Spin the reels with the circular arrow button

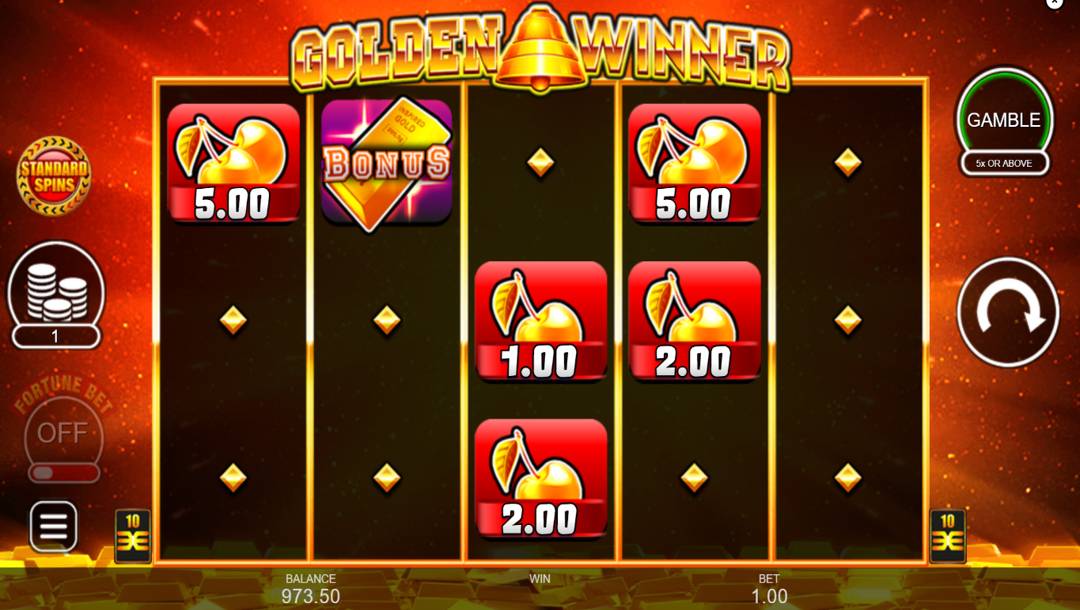point(1008,313)
